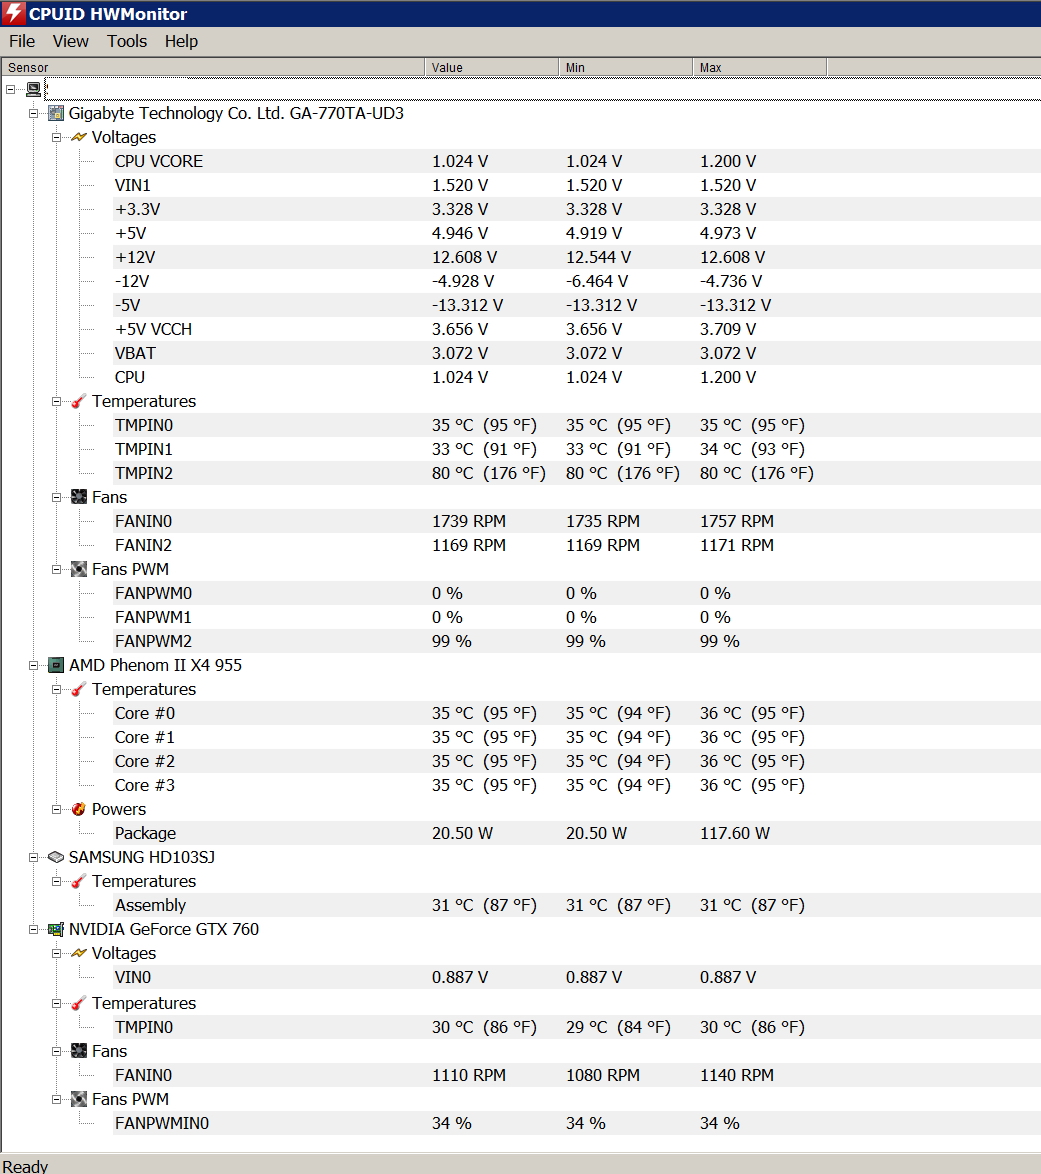Viewport: 1041px width, 1174px height.
Task: Click the Max column header
Action: (760, 67)
